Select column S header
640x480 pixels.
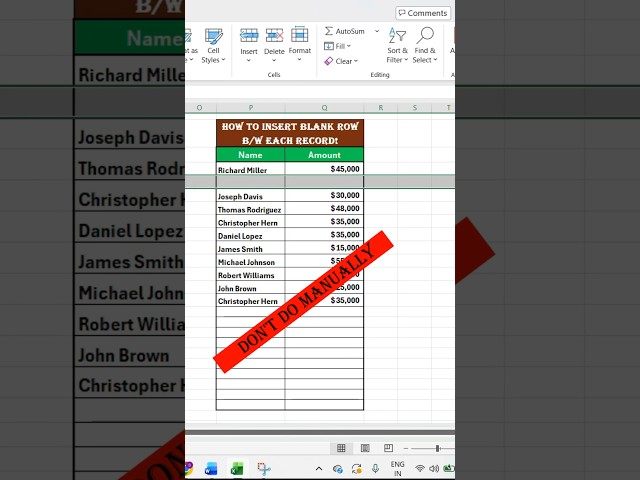click(415, 108)
